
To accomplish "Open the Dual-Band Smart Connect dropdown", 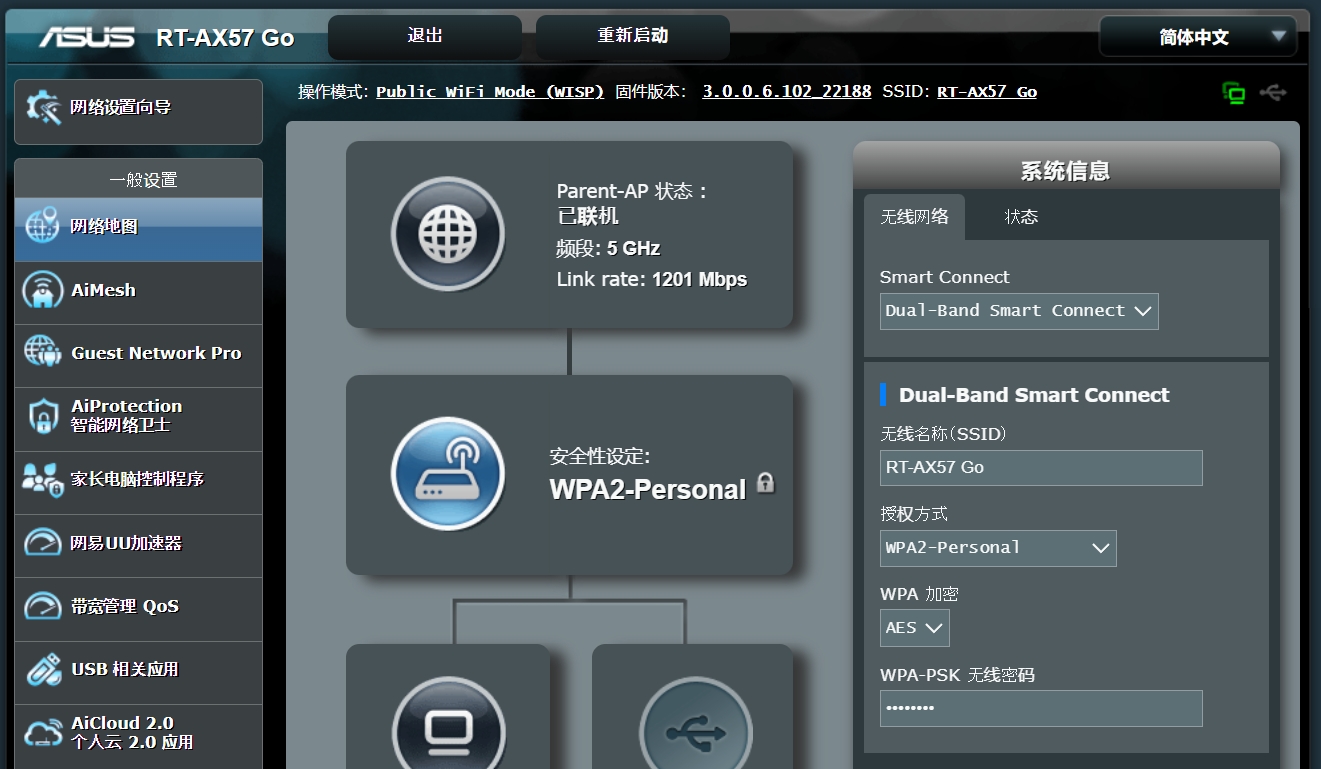I will (1019, 311).
